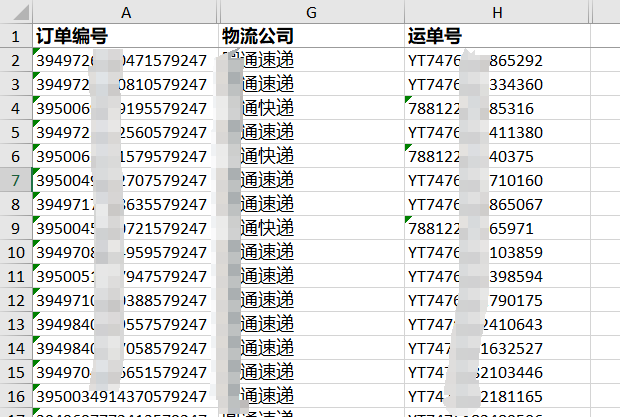Click logistics company cell in row 2
620x417 pixels.
click(x=311, y=60)
